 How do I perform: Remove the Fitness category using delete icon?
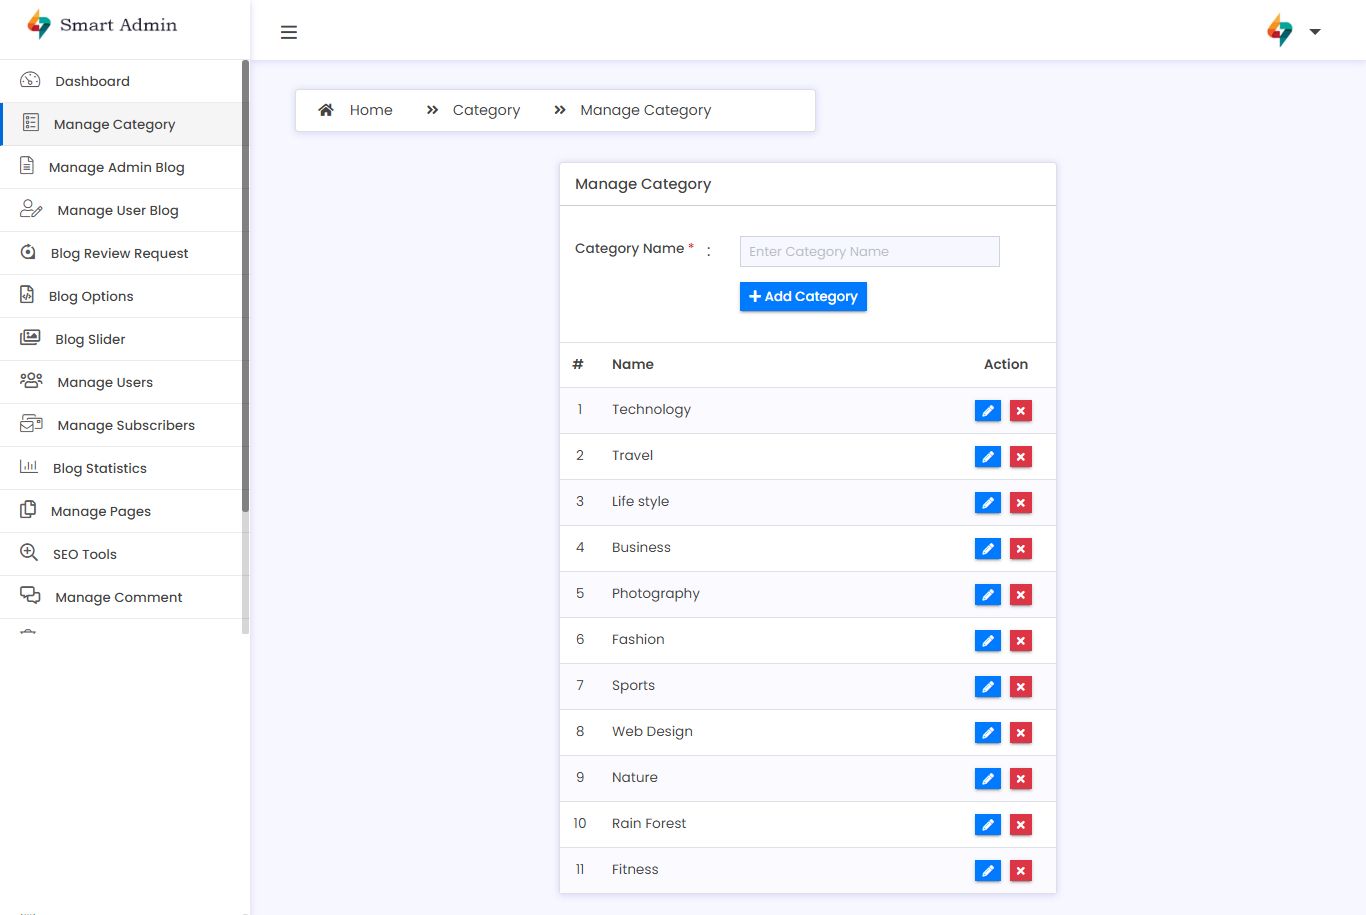pyautogui.click(x=1020, y=871)
